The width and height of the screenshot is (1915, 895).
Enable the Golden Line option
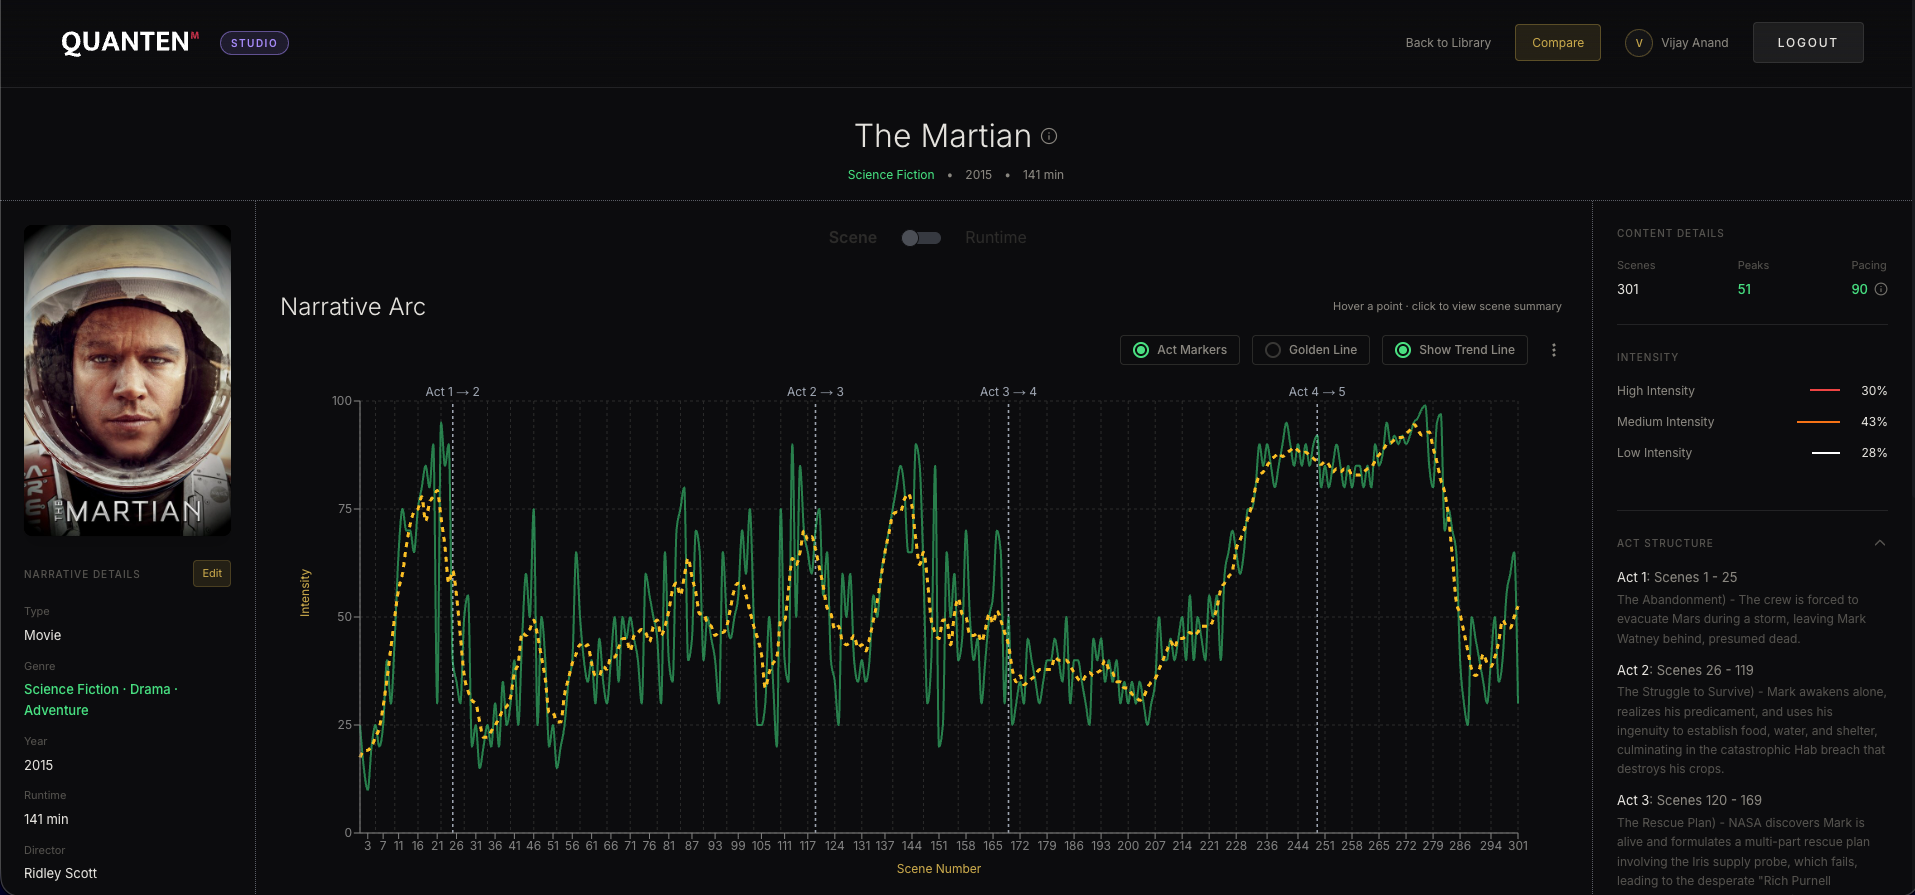click(1311, 350)
